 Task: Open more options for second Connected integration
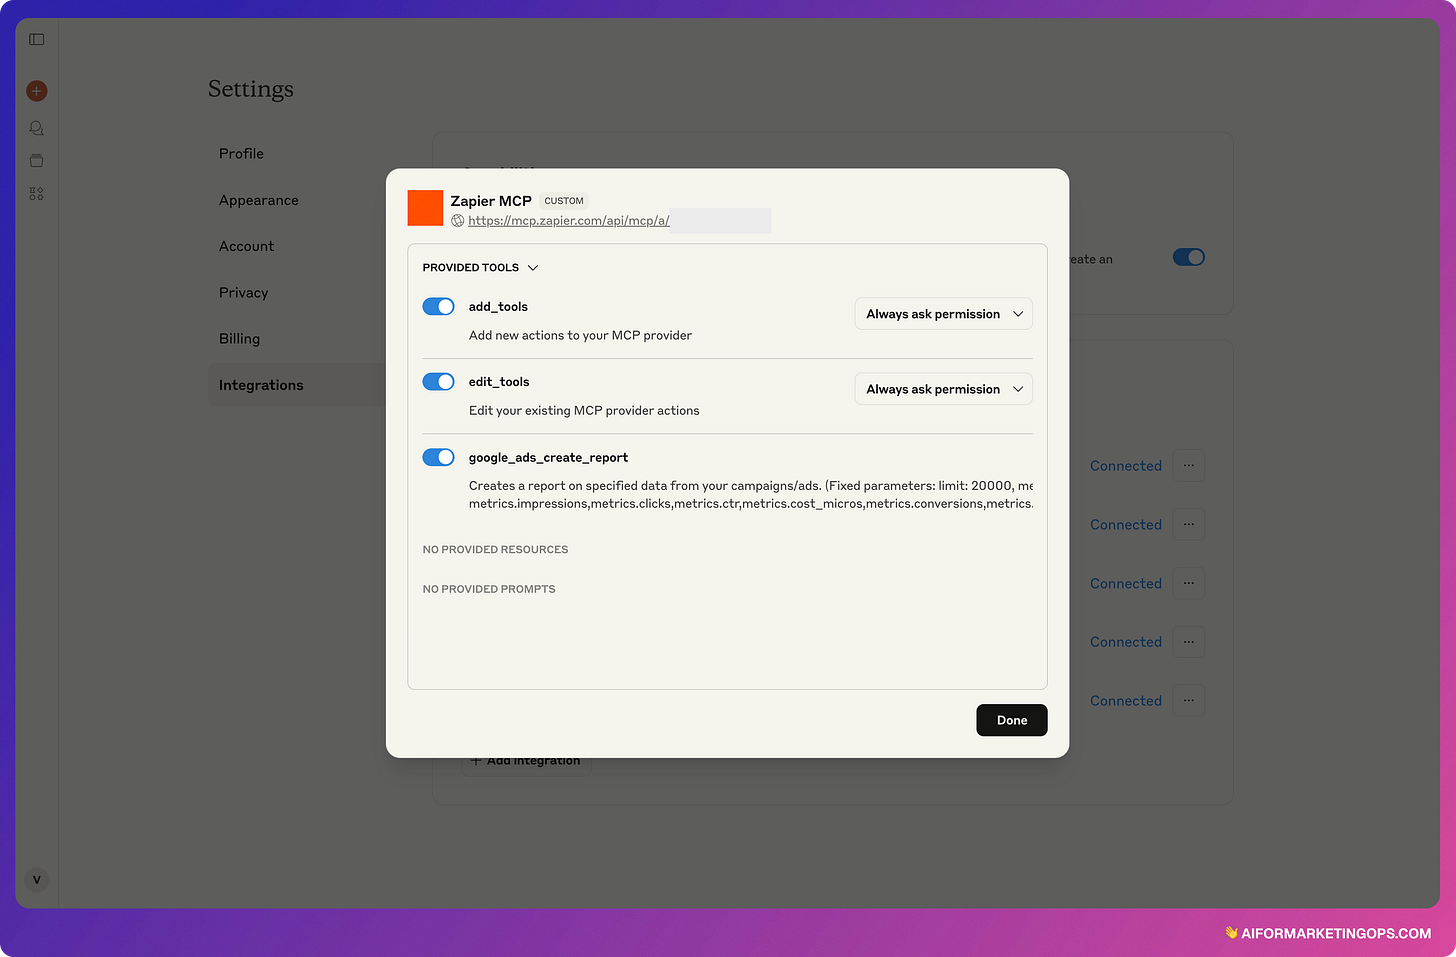click(1189, 525)
